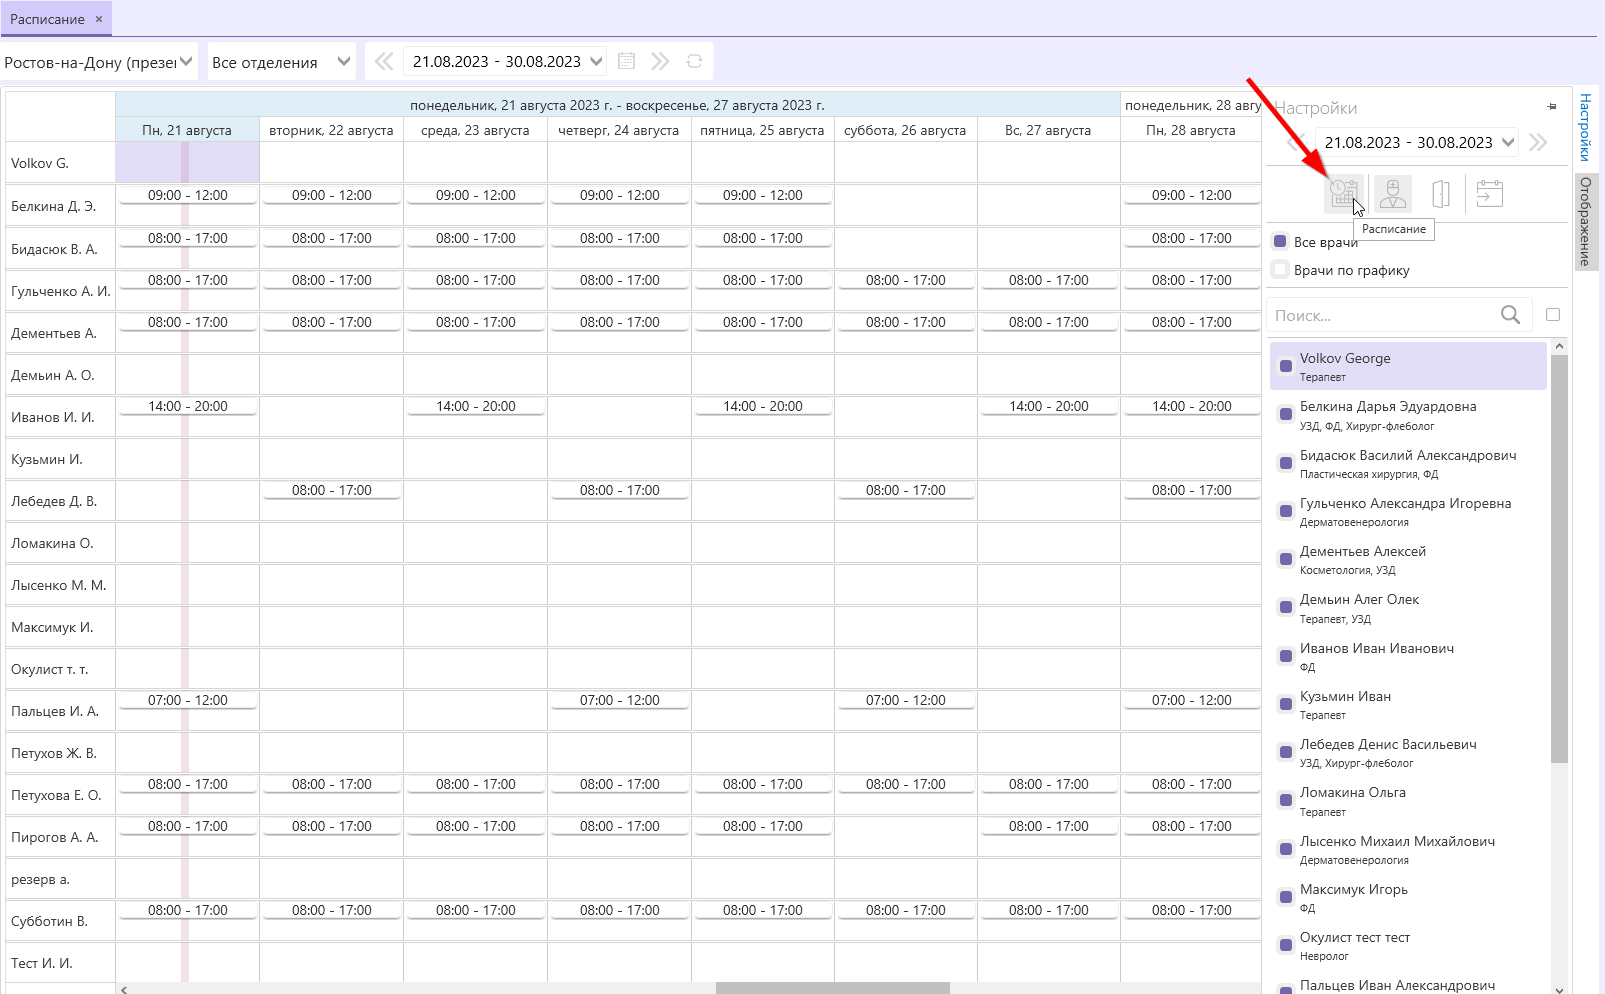The width and height of the screenshot is (1605, 994).
Task: Toggle checkbox for Гульченко Александра Игоревна
Action: coord(1286,511)
